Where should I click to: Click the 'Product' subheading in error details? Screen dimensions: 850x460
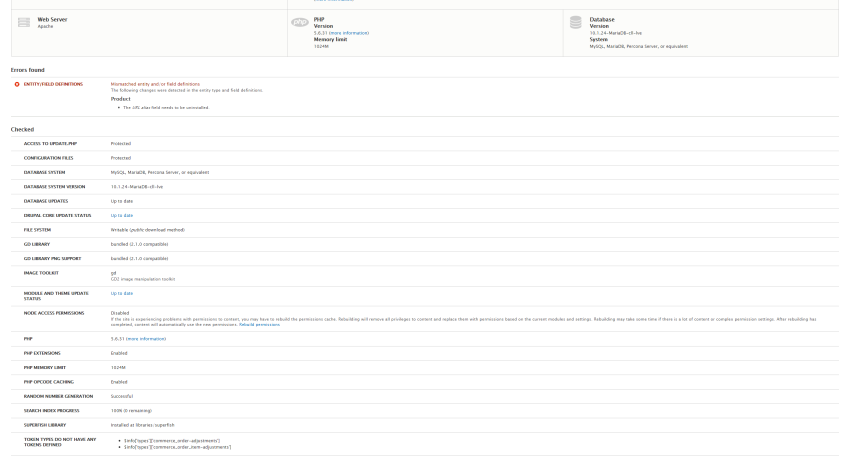coord(120,99)
